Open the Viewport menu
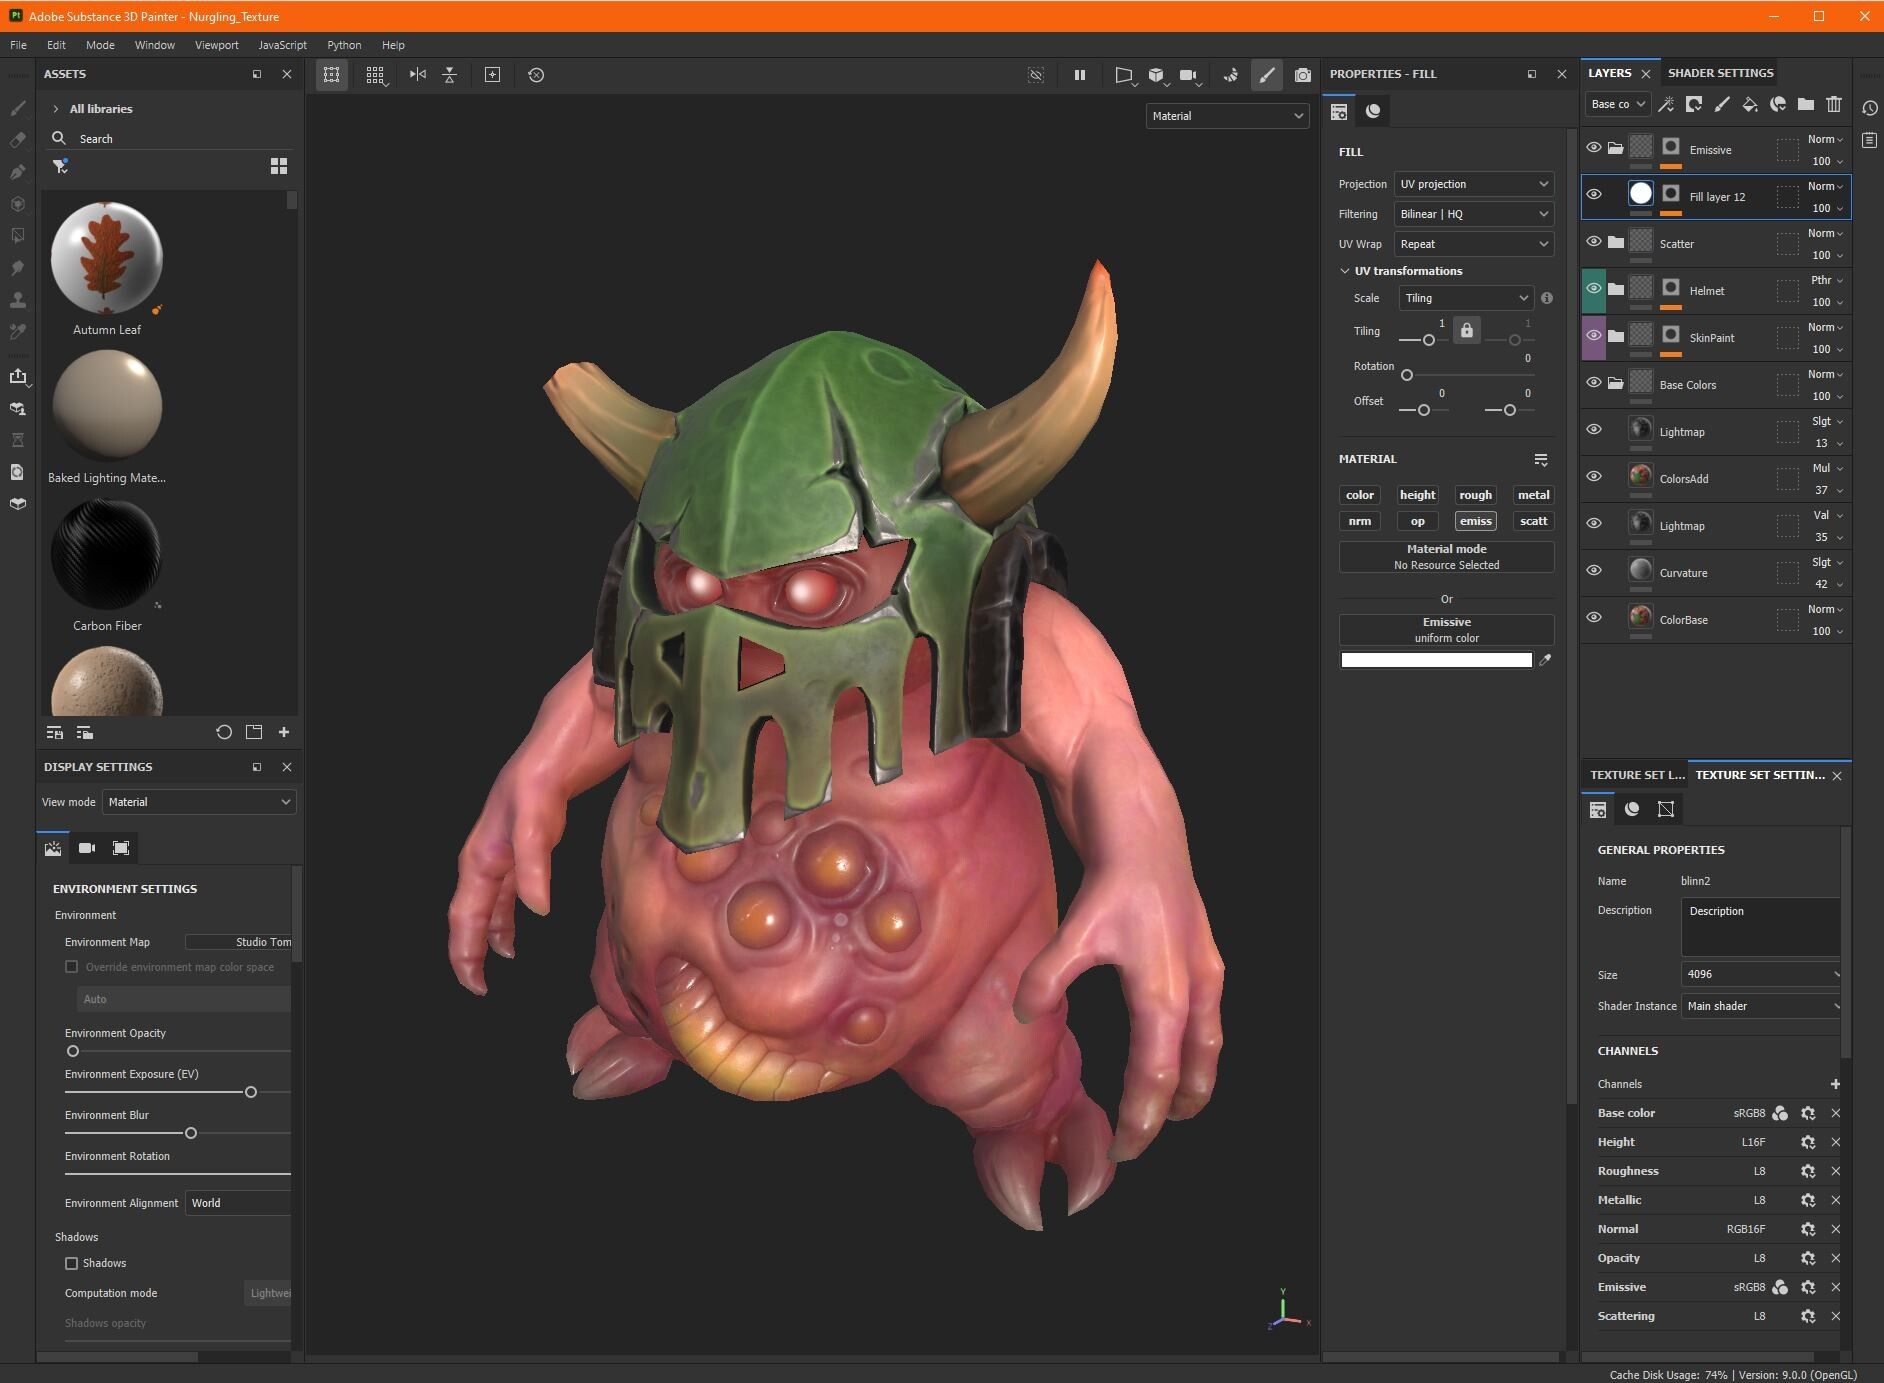 click(216, 45)
